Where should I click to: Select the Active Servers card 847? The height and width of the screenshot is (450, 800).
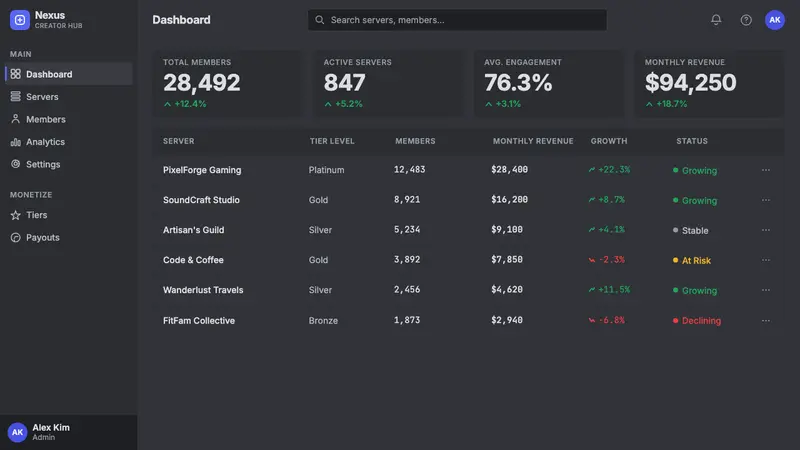pos(388,84)
